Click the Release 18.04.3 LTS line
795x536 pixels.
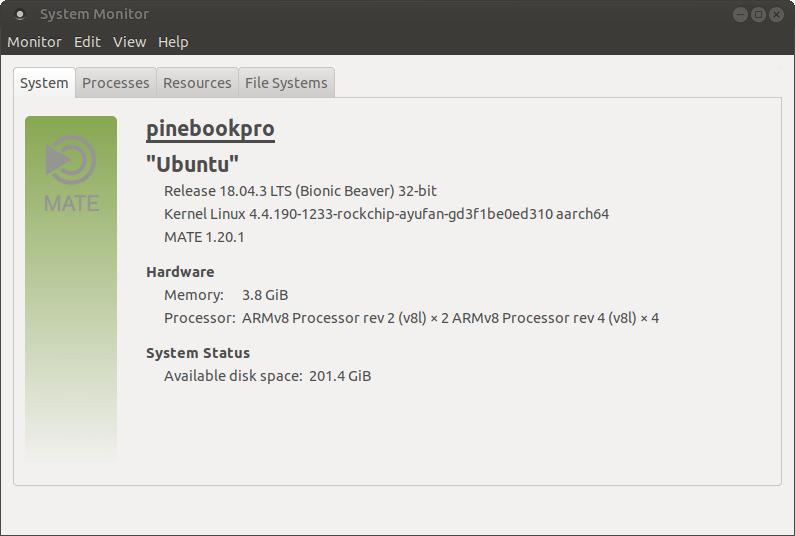pyautogui.click(x=300, y=190)
